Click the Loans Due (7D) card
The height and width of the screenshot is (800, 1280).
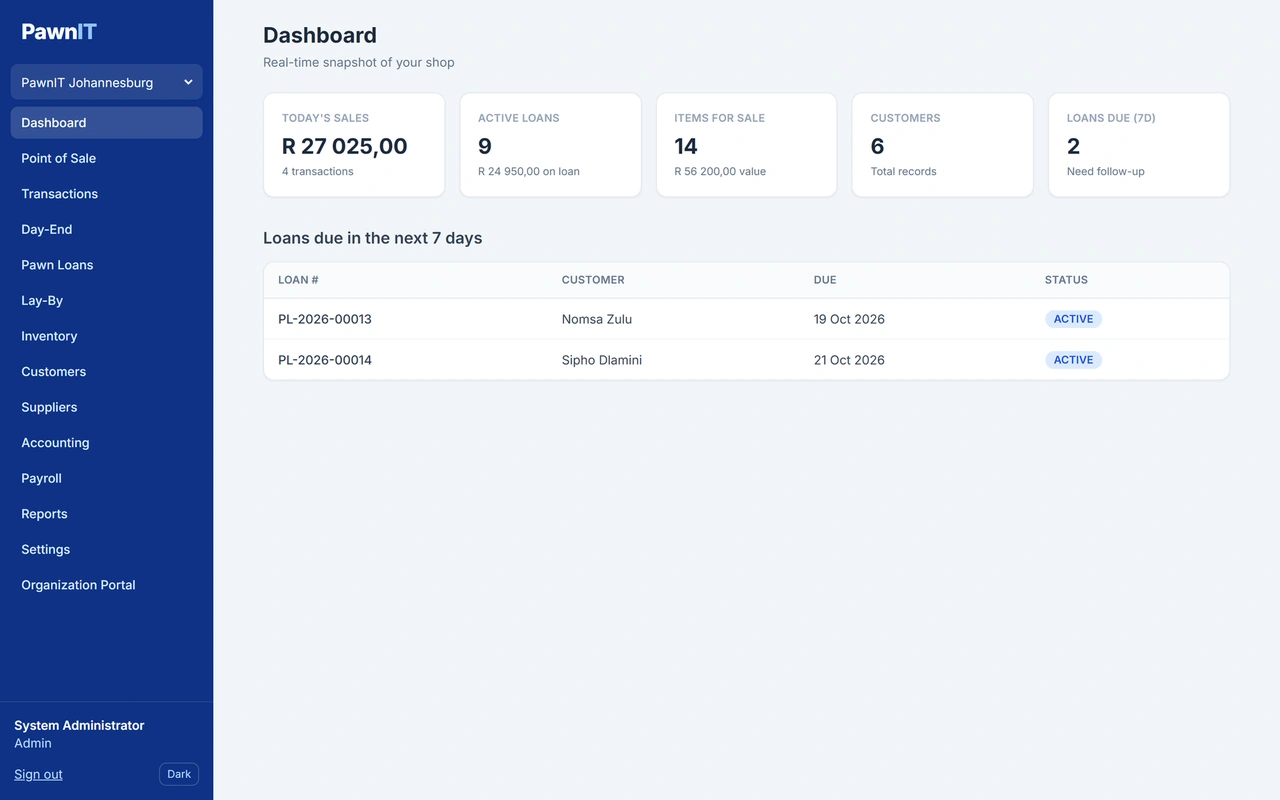1139,145
